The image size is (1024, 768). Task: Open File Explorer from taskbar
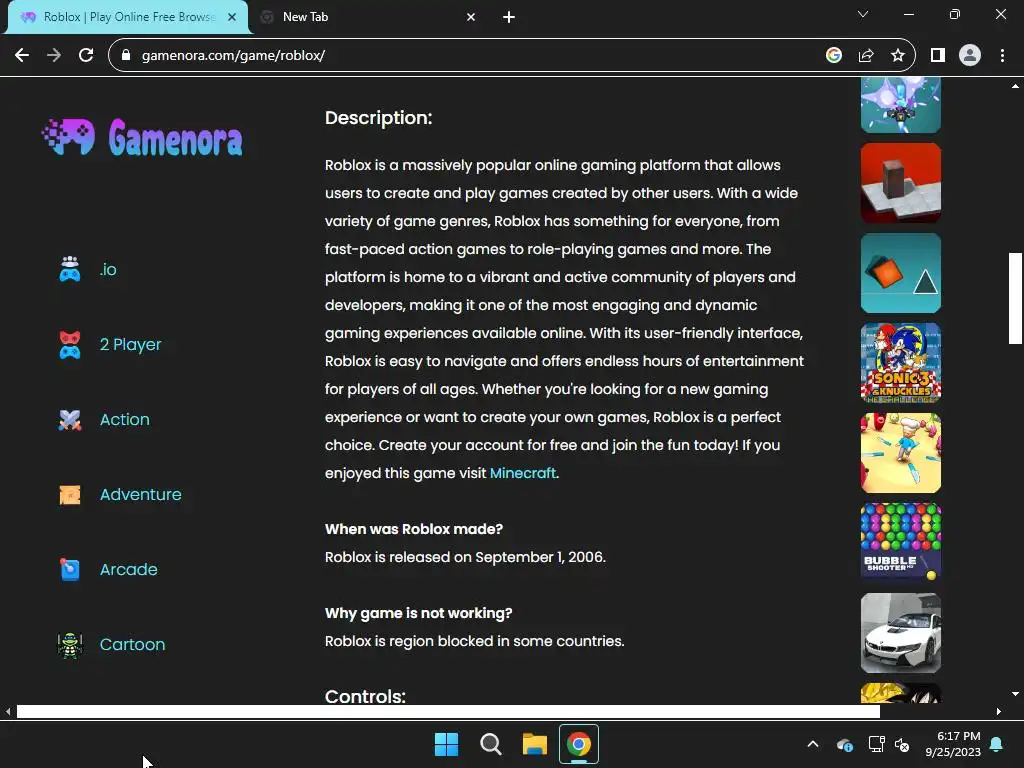(534, 744)
